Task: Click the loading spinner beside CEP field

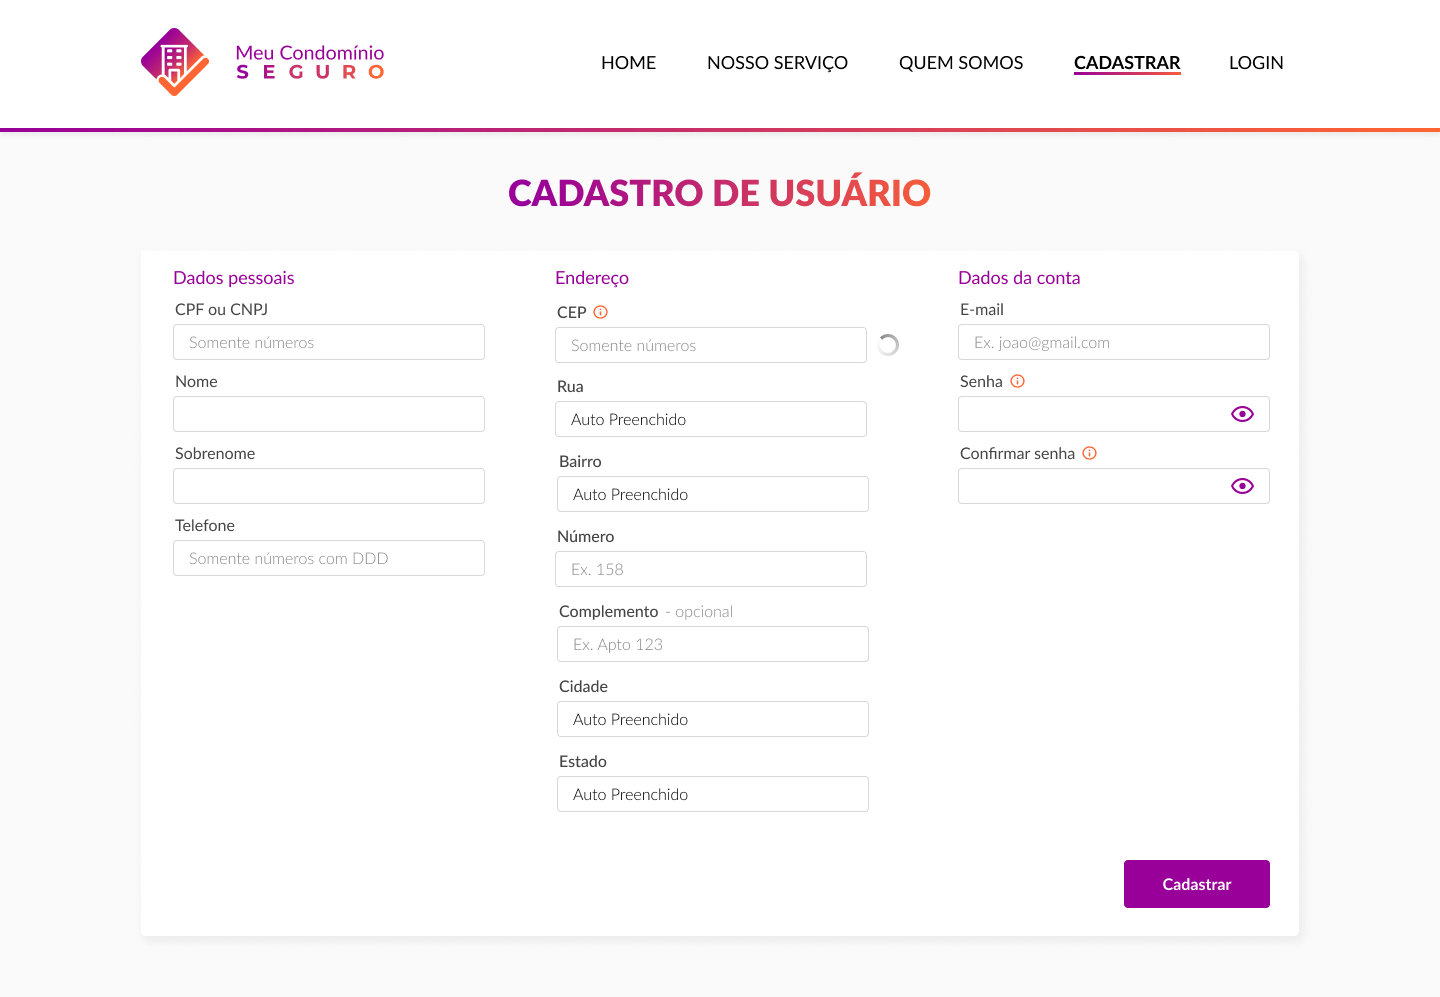Action: click(888, 345)
